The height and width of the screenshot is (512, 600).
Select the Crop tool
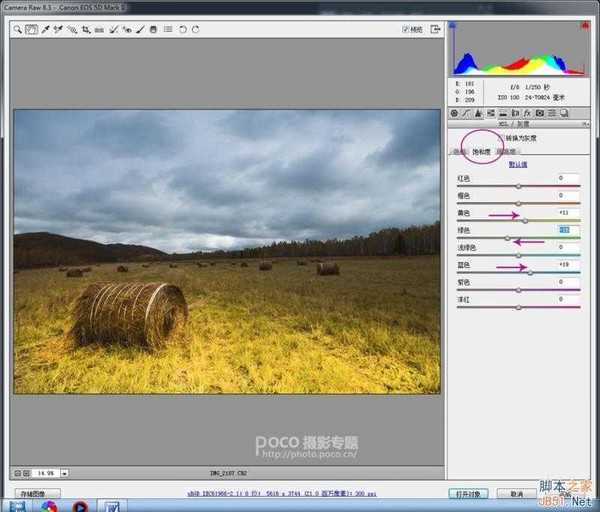click(x=86, y=30)
